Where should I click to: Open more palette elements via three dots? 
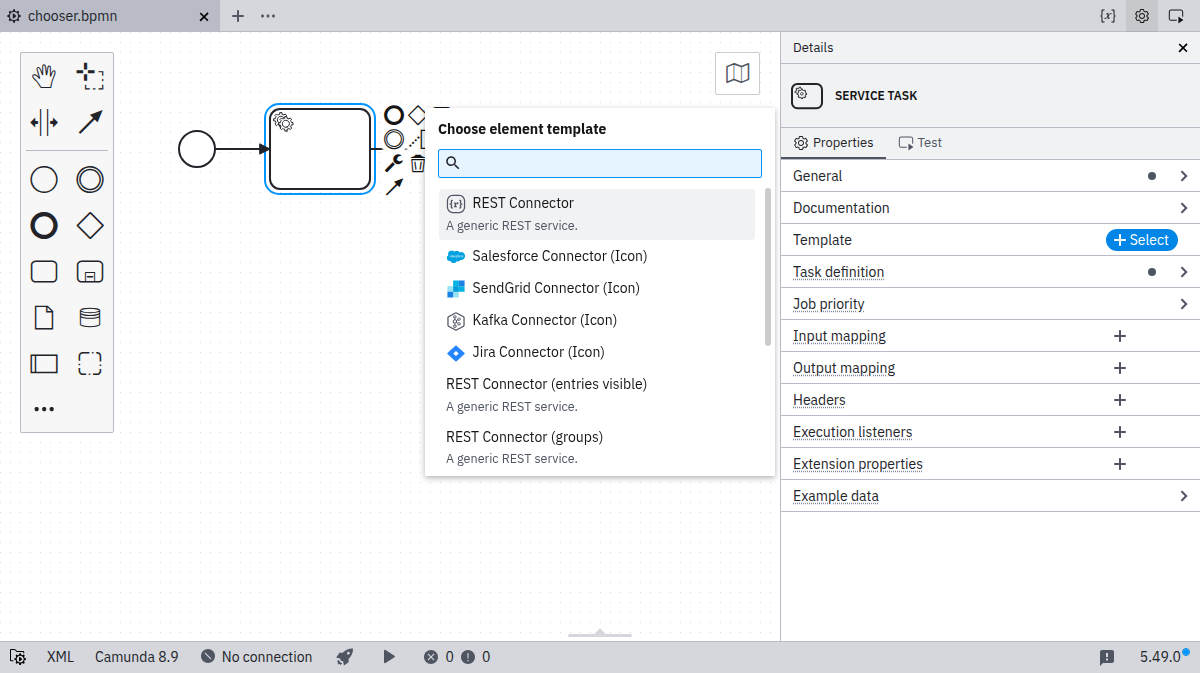pos(44,409)
